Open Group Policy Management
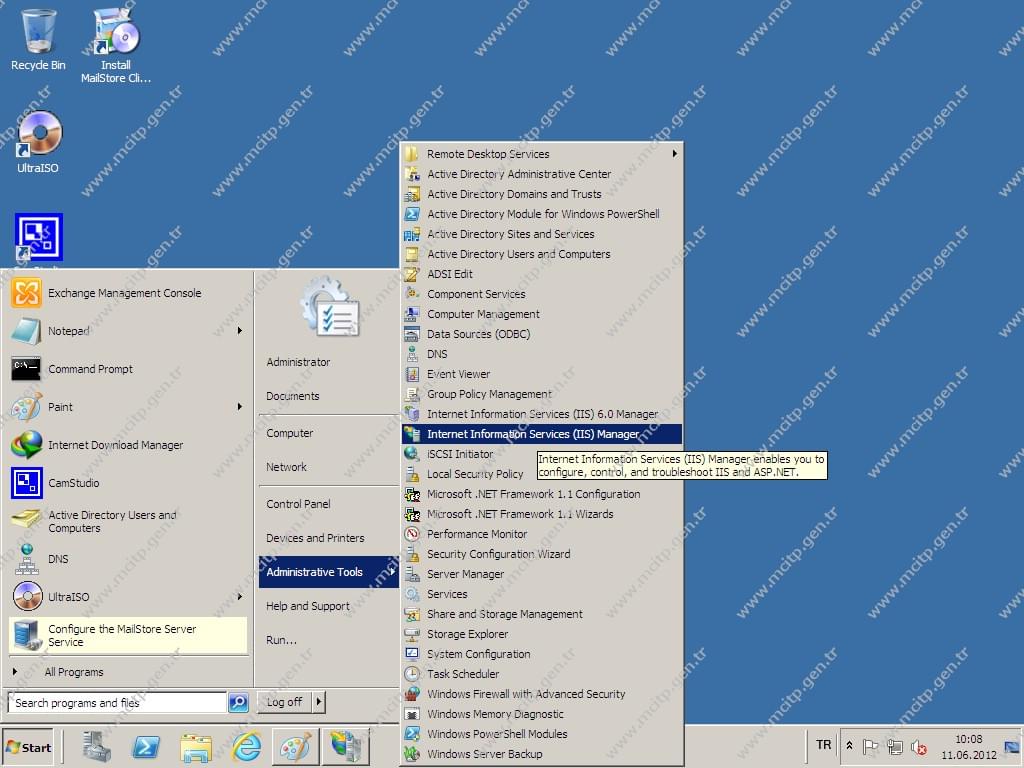 [x=542, y=394]
